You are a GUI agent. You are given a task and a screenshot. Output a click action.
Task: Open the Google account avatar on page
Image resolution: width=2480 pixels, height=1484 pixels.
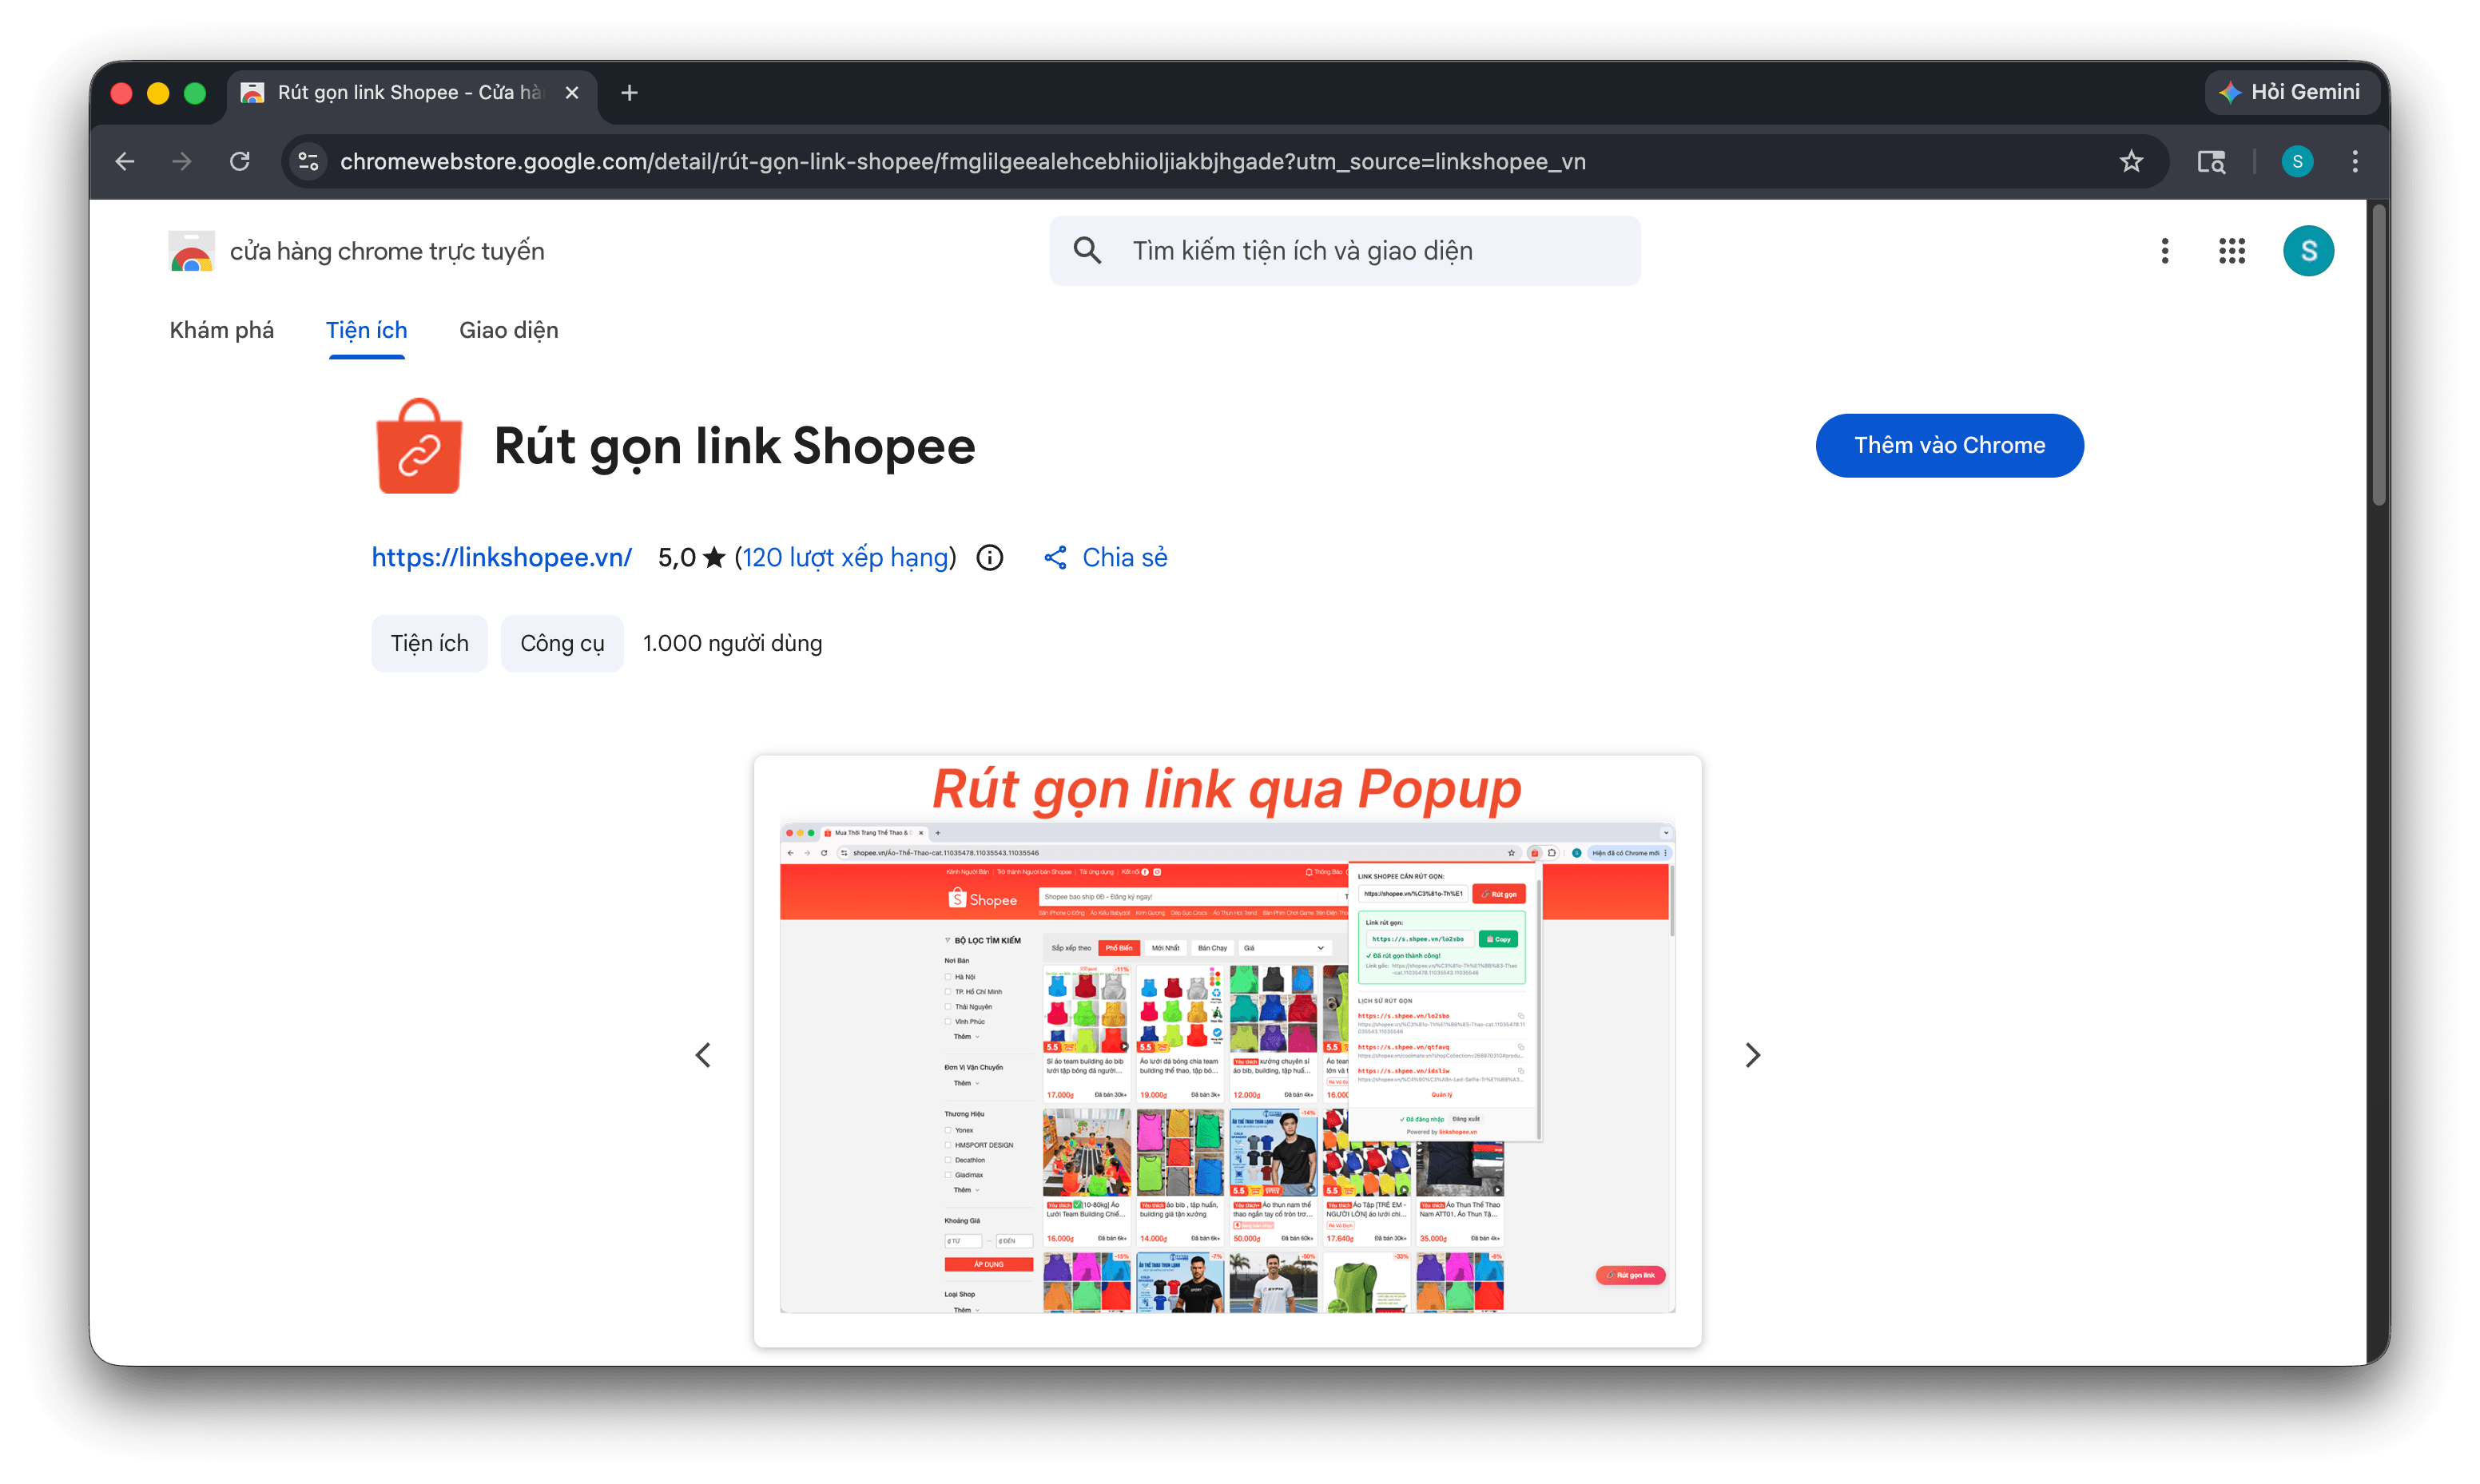(x=2308, y=251)
